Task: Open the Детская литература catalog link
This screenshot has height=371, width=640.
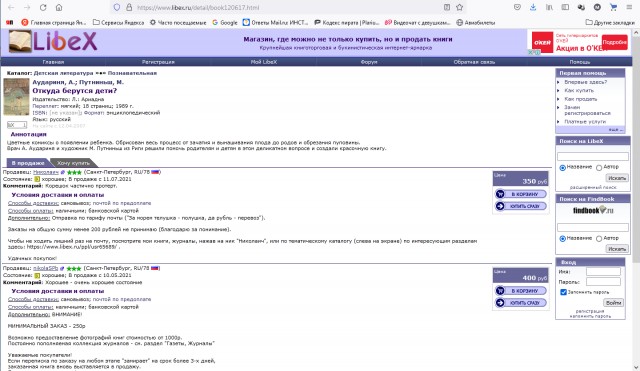Action: (63, 73)
